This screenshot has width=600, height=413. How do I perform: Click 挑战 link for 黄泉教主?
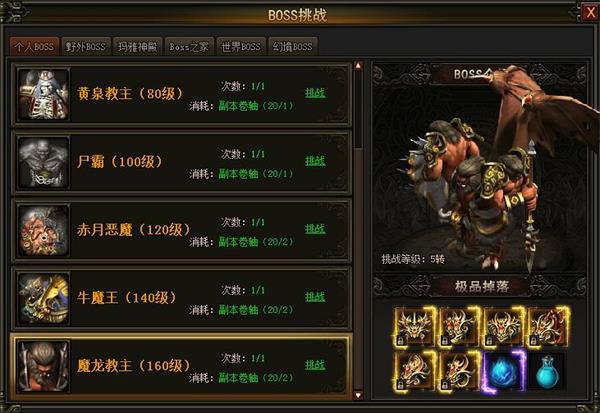315,93
